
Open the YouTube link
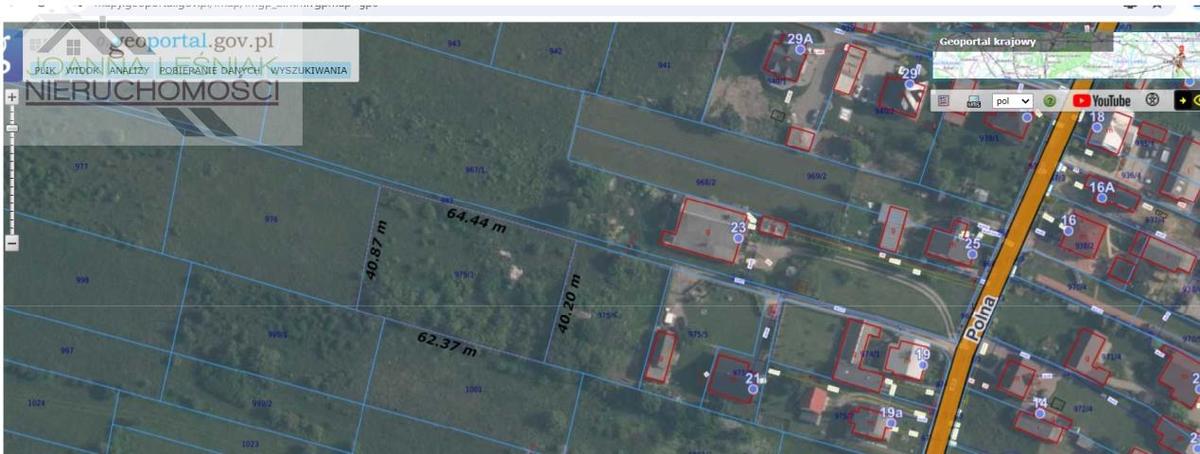coord(1102,101)
